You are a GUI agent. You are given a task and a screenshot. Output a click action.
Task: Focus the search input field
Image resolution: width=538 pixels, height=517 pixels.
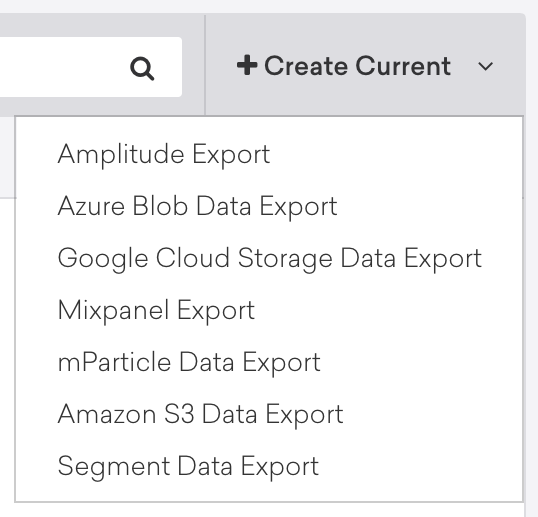[91, 67]
